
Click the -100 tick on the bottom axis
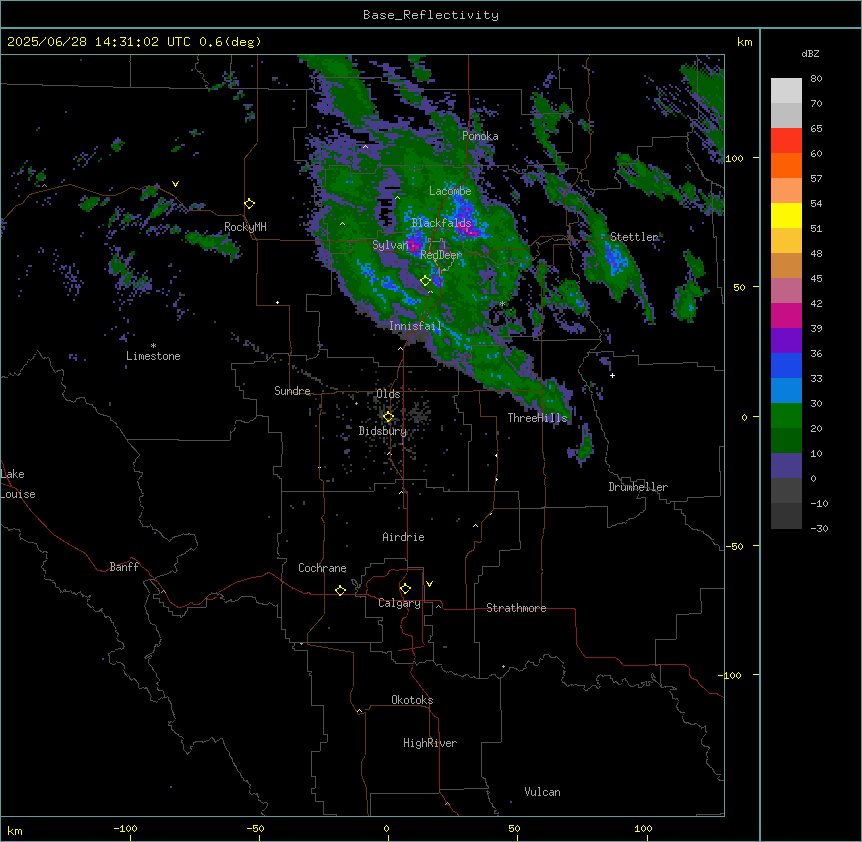(x=125, y=828)
